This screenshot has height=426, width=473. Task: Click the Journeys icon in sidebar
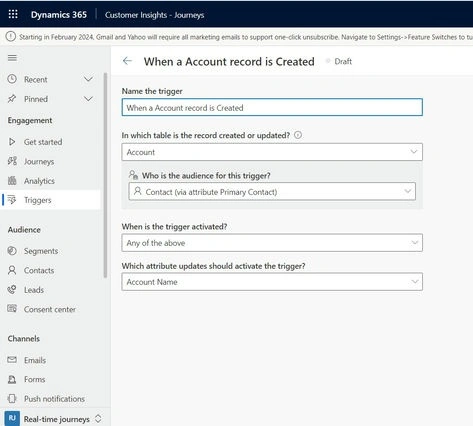tap(12, 161)
